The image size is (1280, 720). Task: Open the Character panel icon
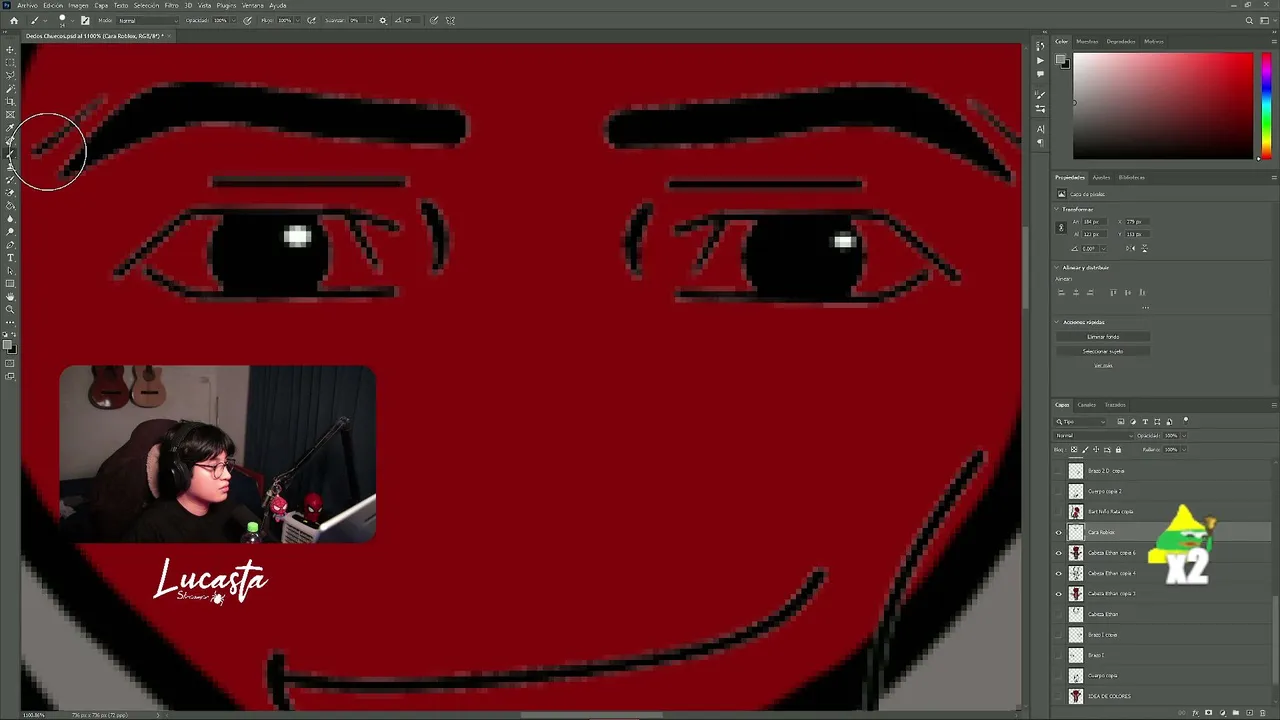(x=1040, y=129)
